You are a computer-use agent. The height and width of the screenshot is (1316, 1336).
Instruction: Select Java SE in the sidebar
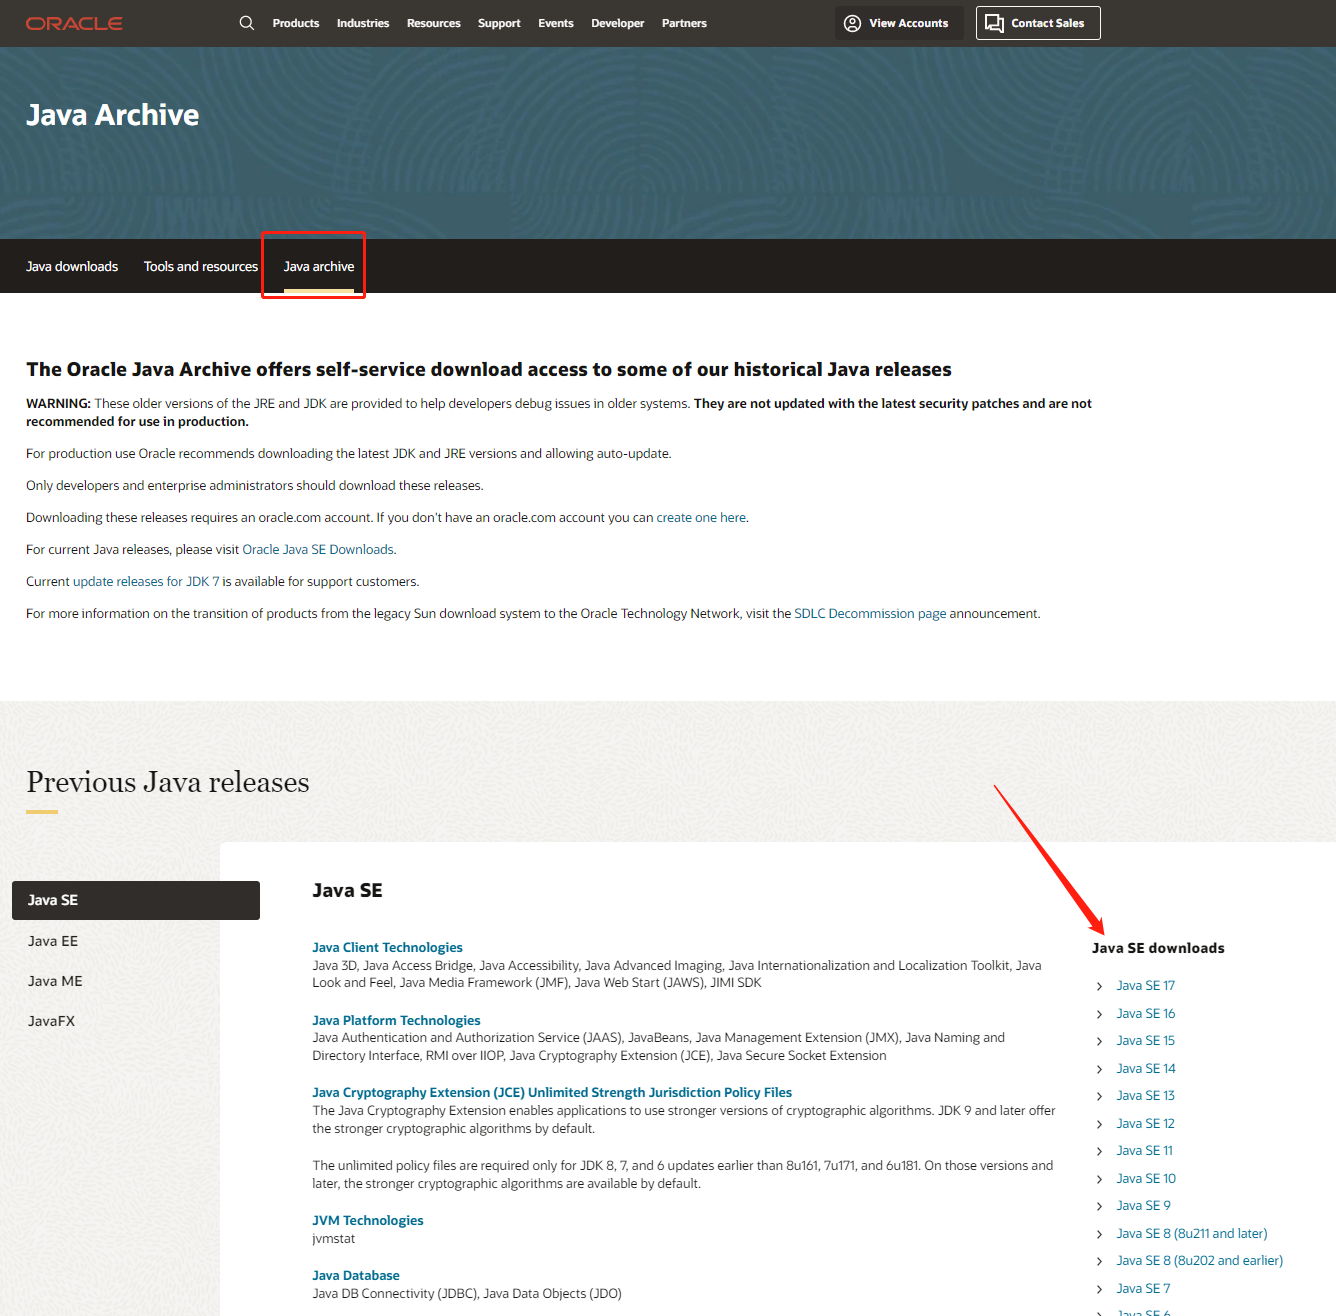coord(136,900)
